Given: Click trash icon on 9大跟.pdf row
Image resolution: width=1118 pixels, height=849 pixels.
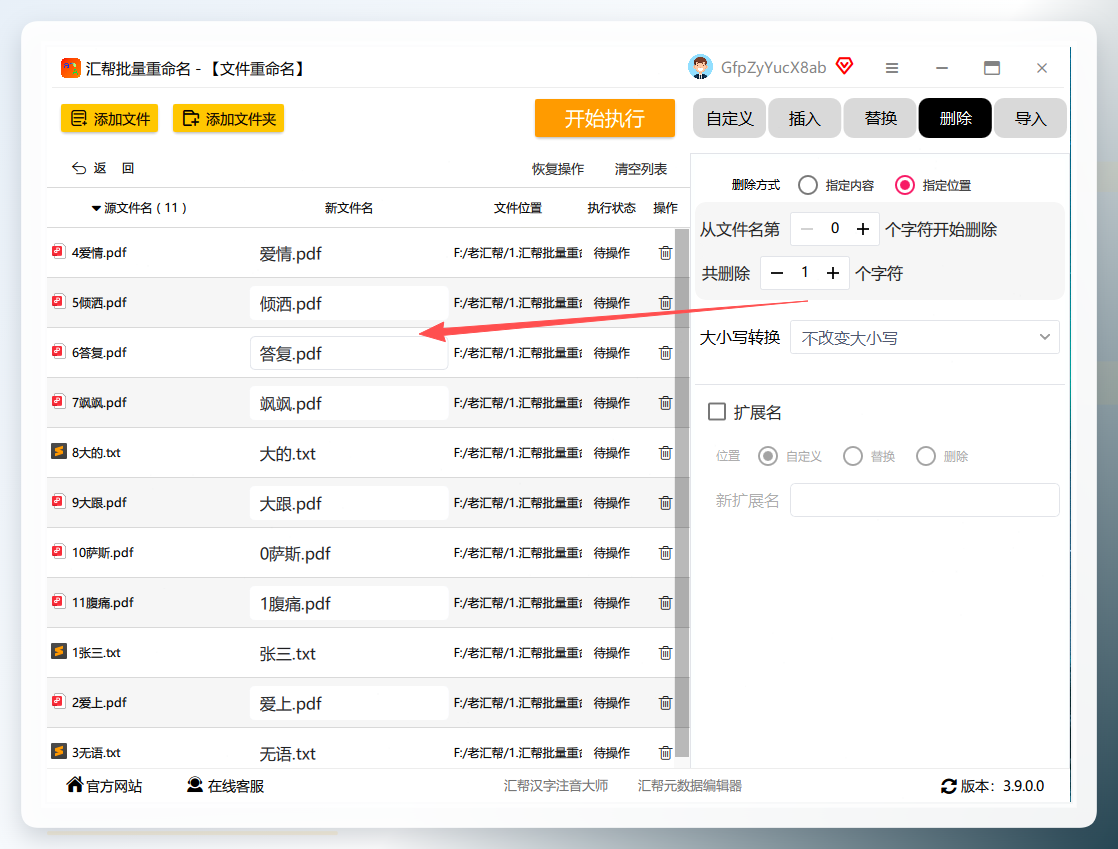Looking at the screenshot, I should point(665,503).
